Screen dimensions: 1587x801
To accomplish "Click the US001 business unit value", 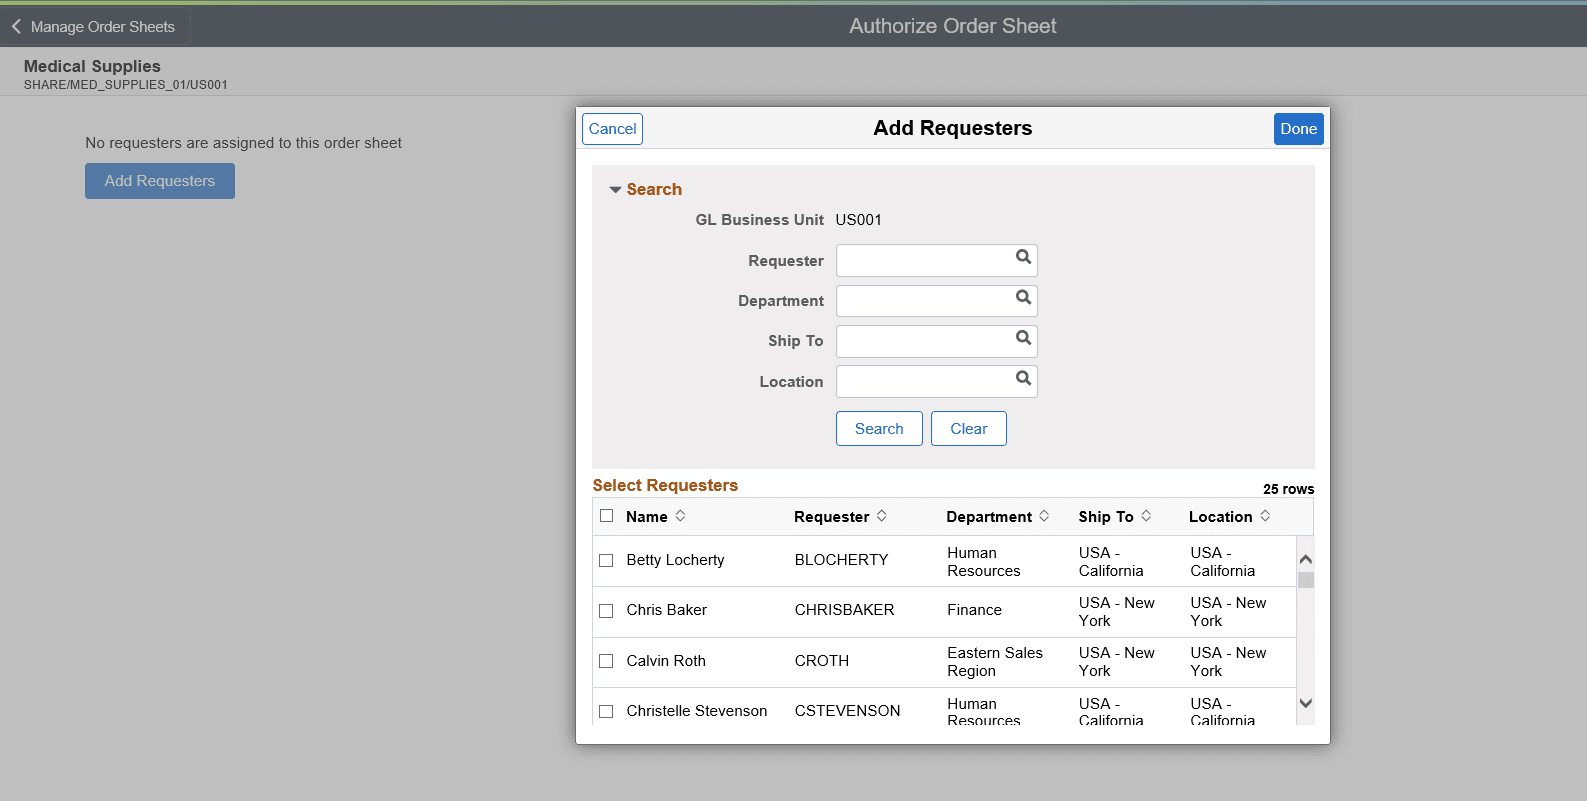I will [858, 220].
